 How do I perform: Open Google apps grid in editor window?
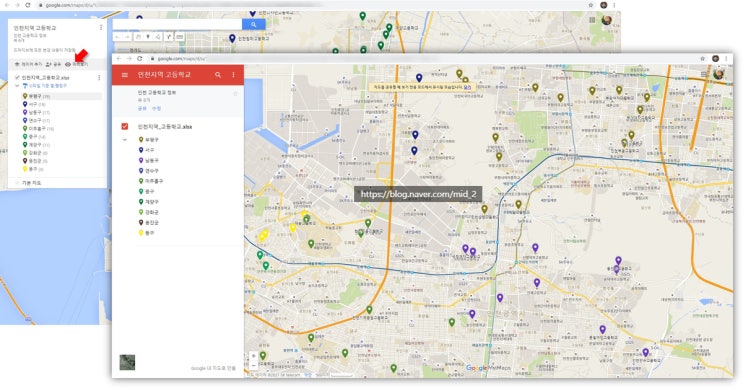point(592,20)
